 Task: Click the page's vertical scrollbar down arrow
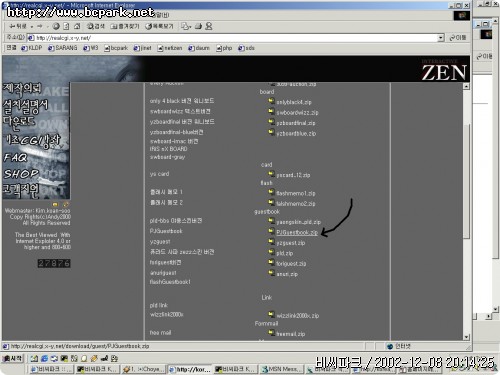pyautogui.click(x=466, y=337)
